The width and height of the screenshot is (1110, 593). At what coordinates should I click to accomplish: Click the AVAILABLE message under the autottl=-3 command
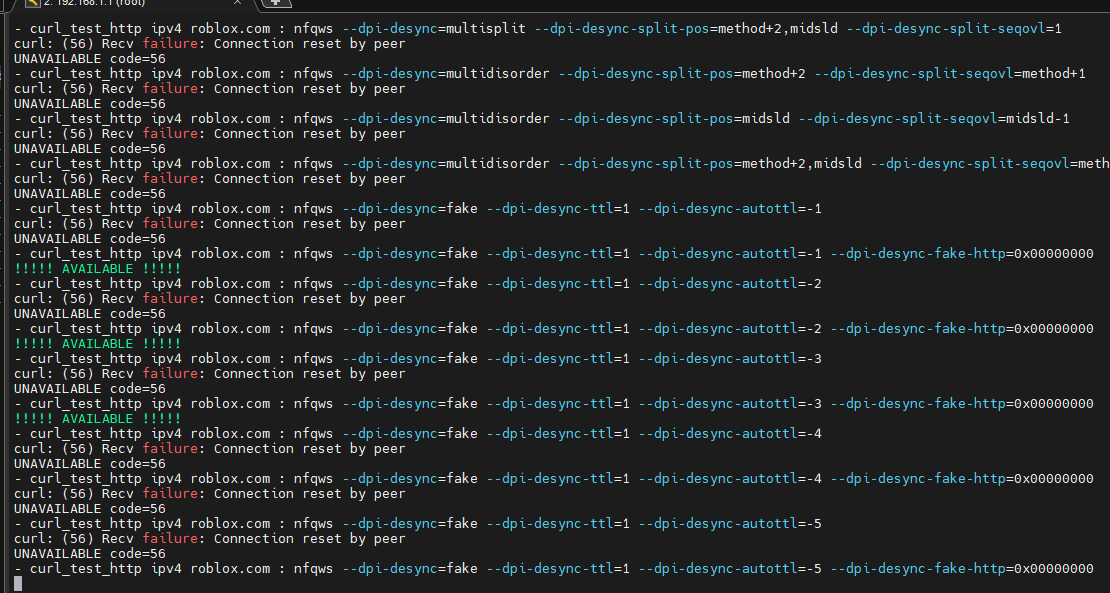point(98,419)
